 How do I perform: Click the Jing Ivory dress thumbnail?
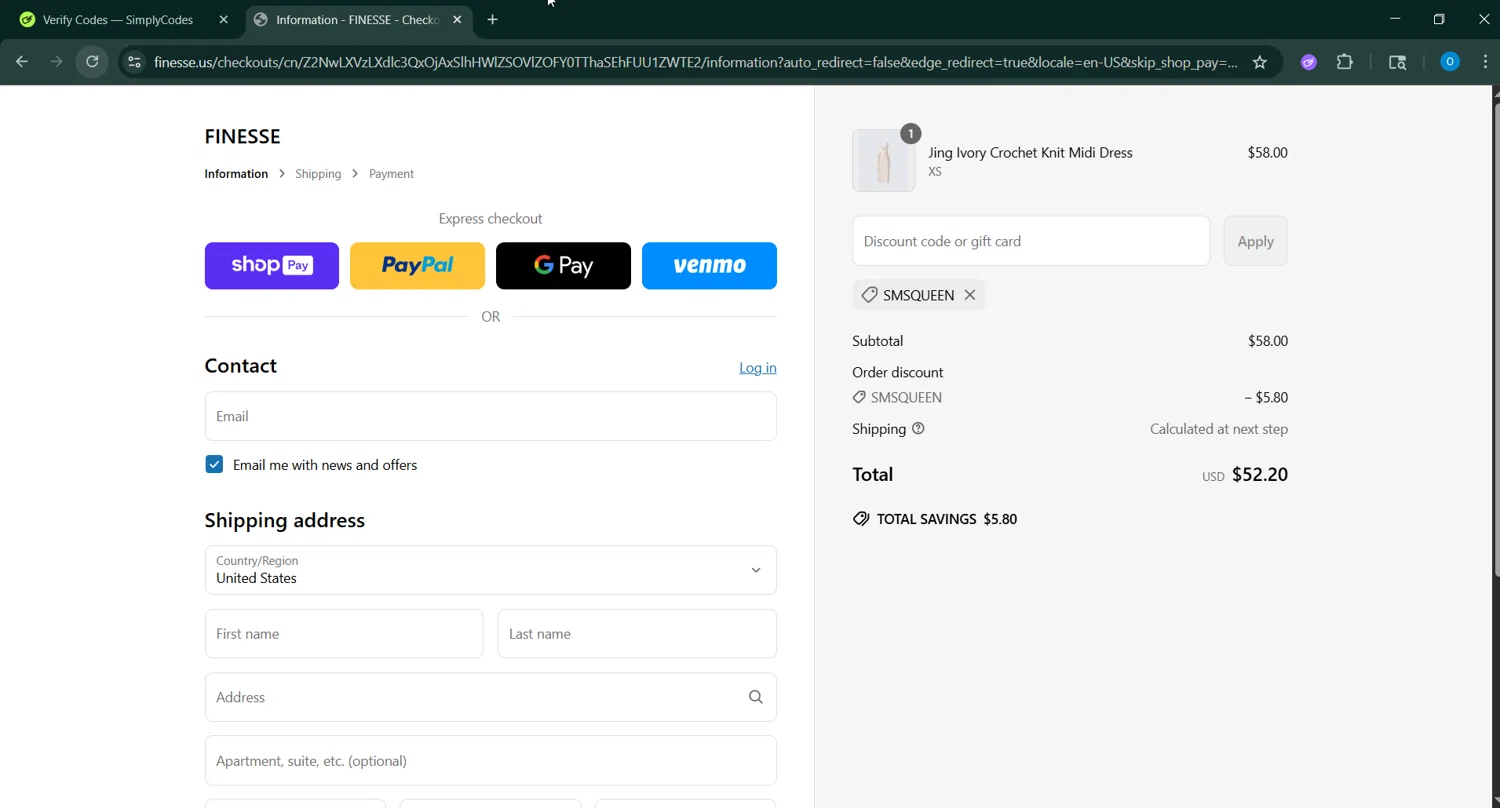point(884,160)
